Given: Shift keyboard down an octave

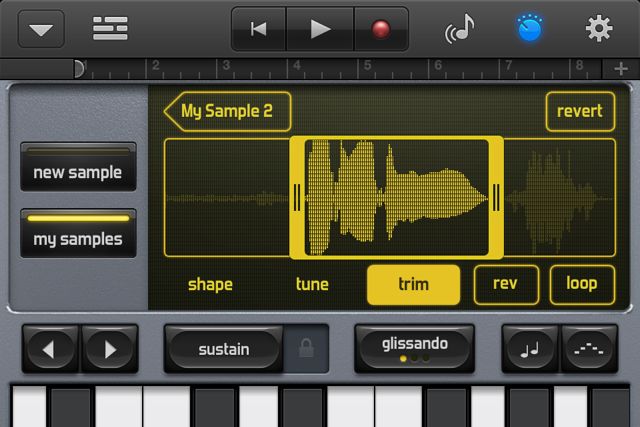Looking at the screenshot, I should pyautogui.click(x=51, y=349).
